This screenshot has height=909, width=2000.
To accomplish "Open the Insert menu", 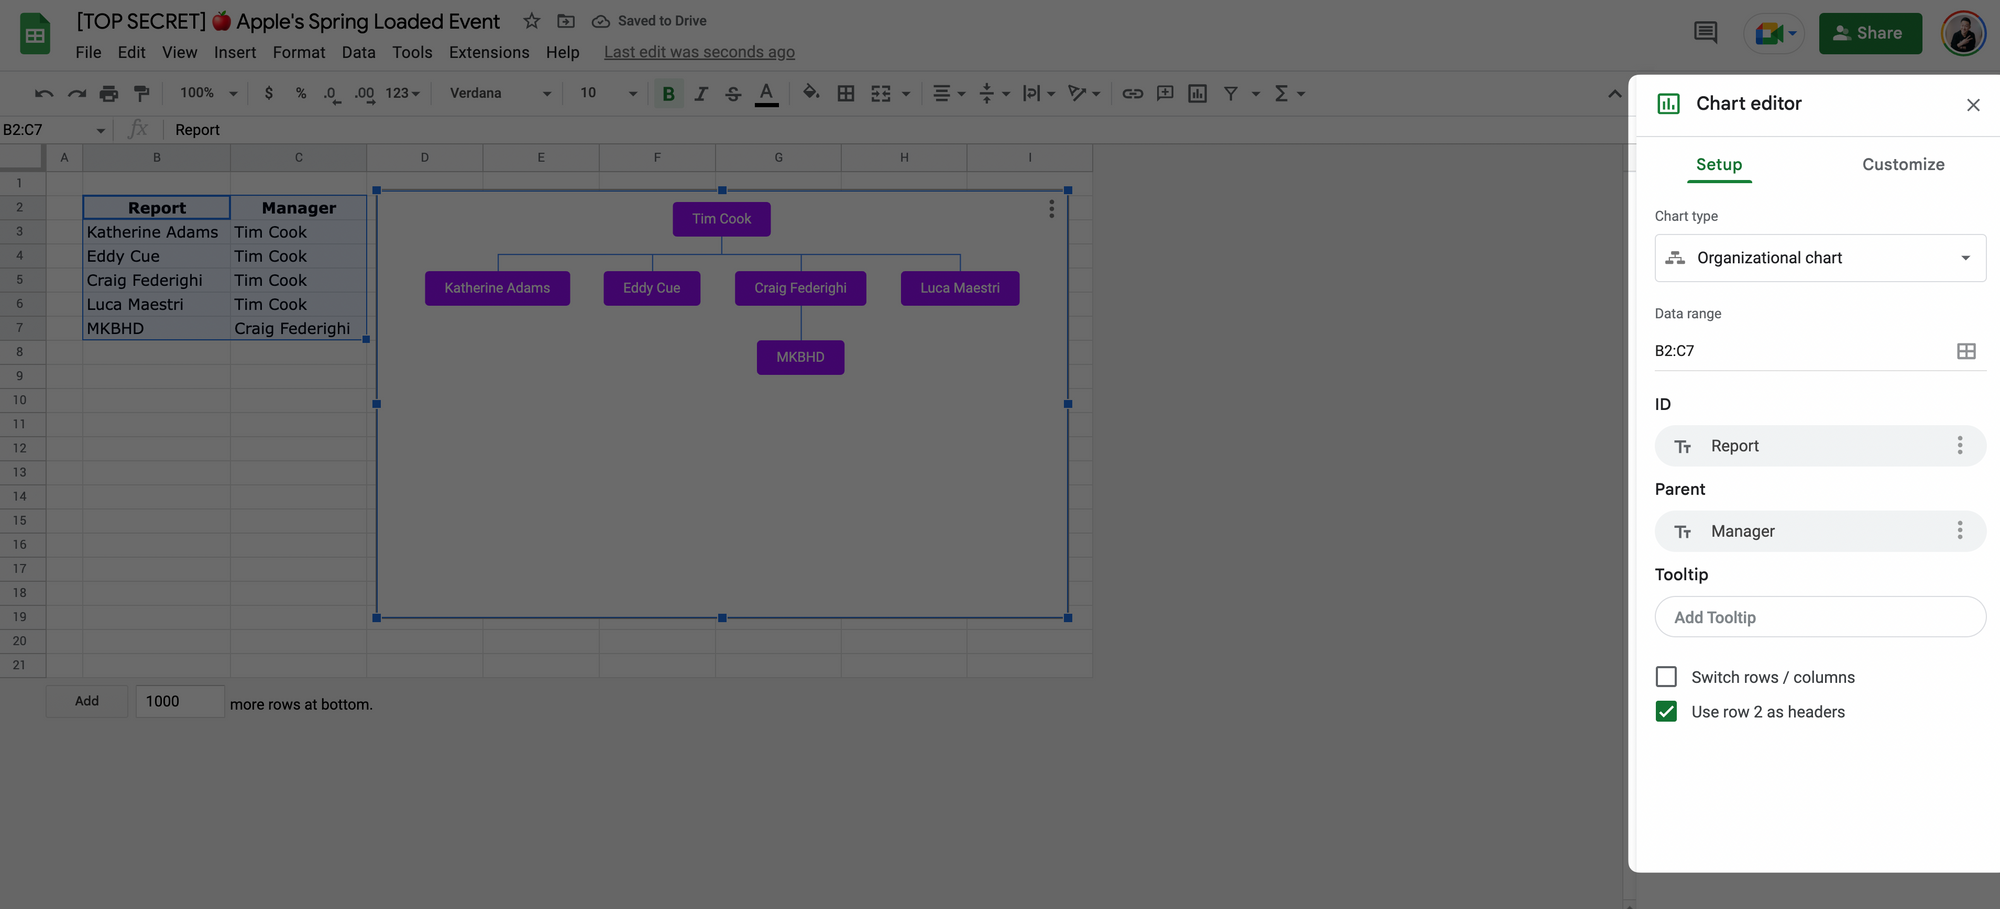I will click(x=235, y=52).
